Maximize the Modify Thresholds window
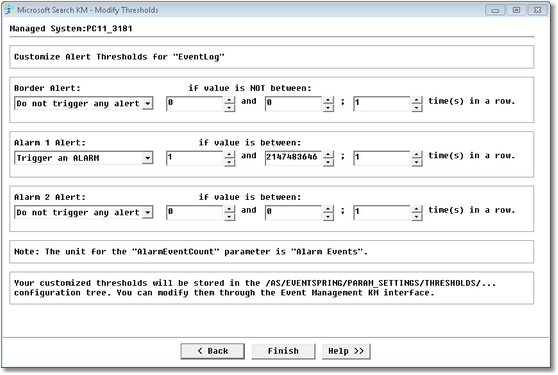This screenshot has height=375, width=558. tap(516, 10)
